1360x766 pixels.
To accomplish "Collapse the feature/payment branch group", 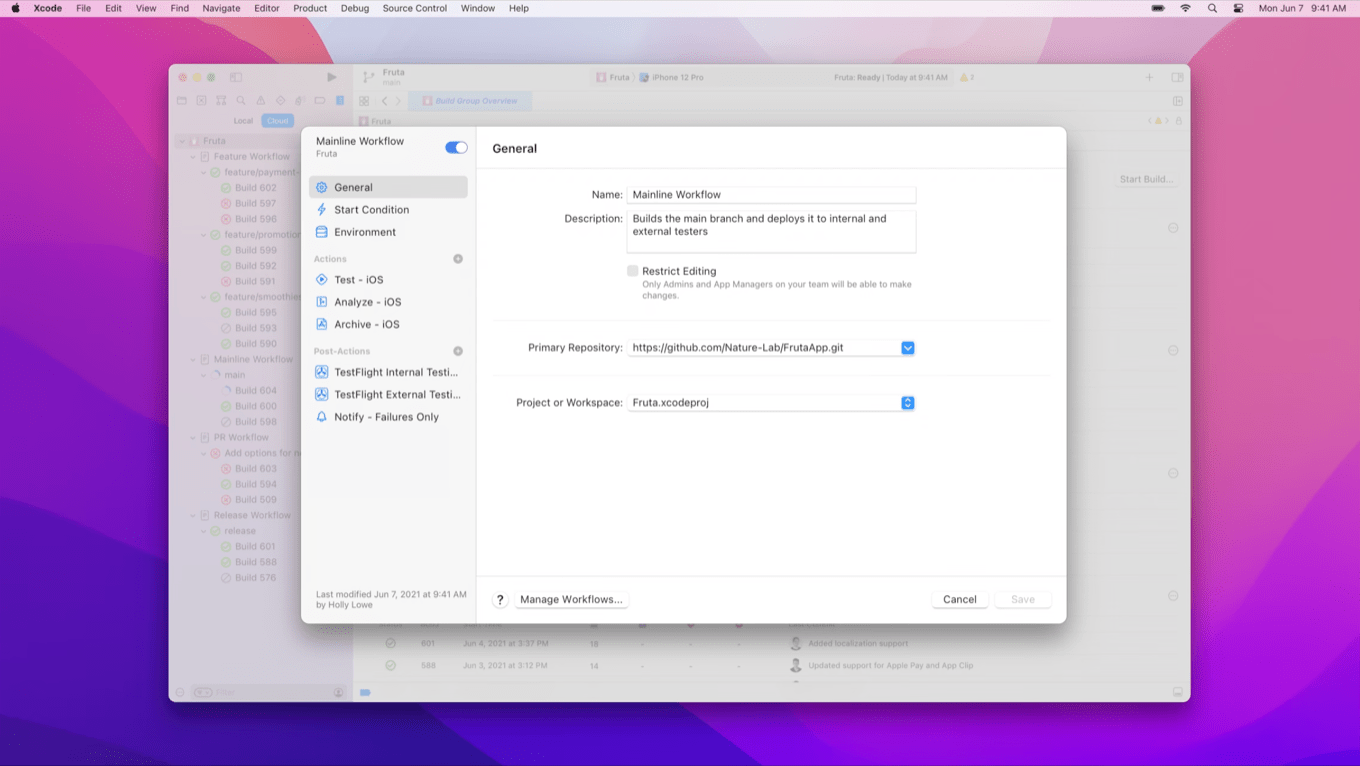I will click(x=203, y=172).
